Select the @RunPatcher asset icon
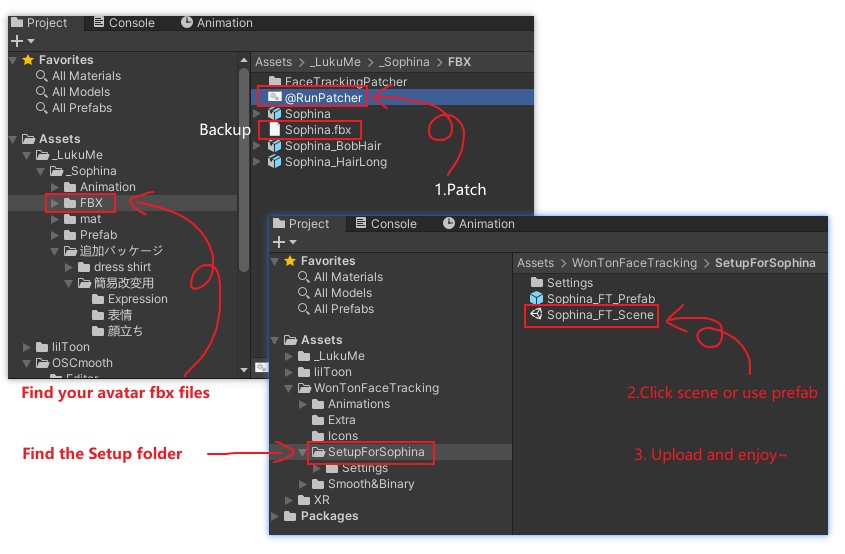Image resolution: width=845 pixels, height=554 pixels. (275, 98)
